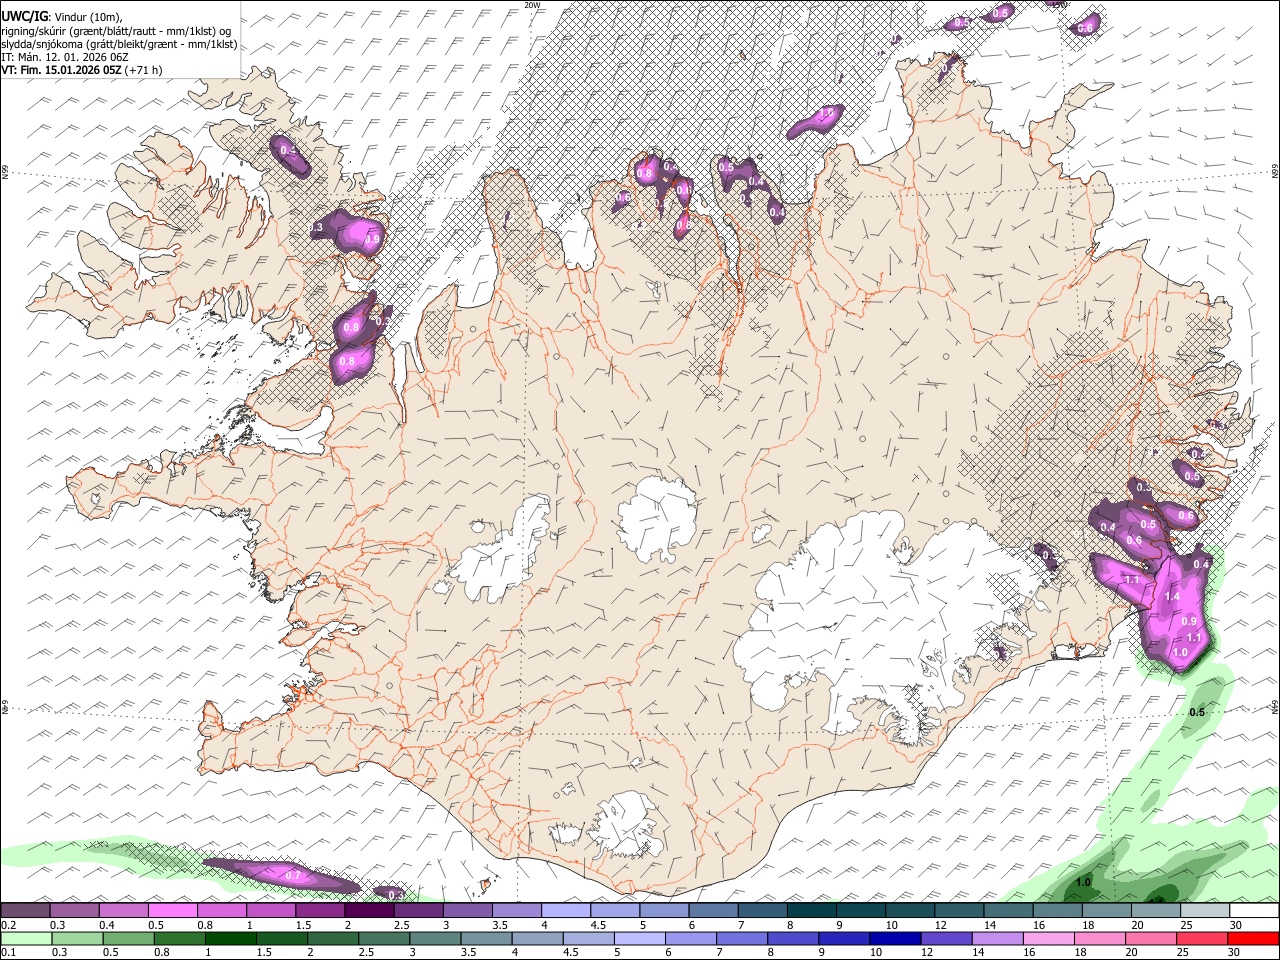This screenshot has width=1280, height=960.
Task: Click the 0.5 value in light green rain offshore southeast
Action: [1197, 712]
